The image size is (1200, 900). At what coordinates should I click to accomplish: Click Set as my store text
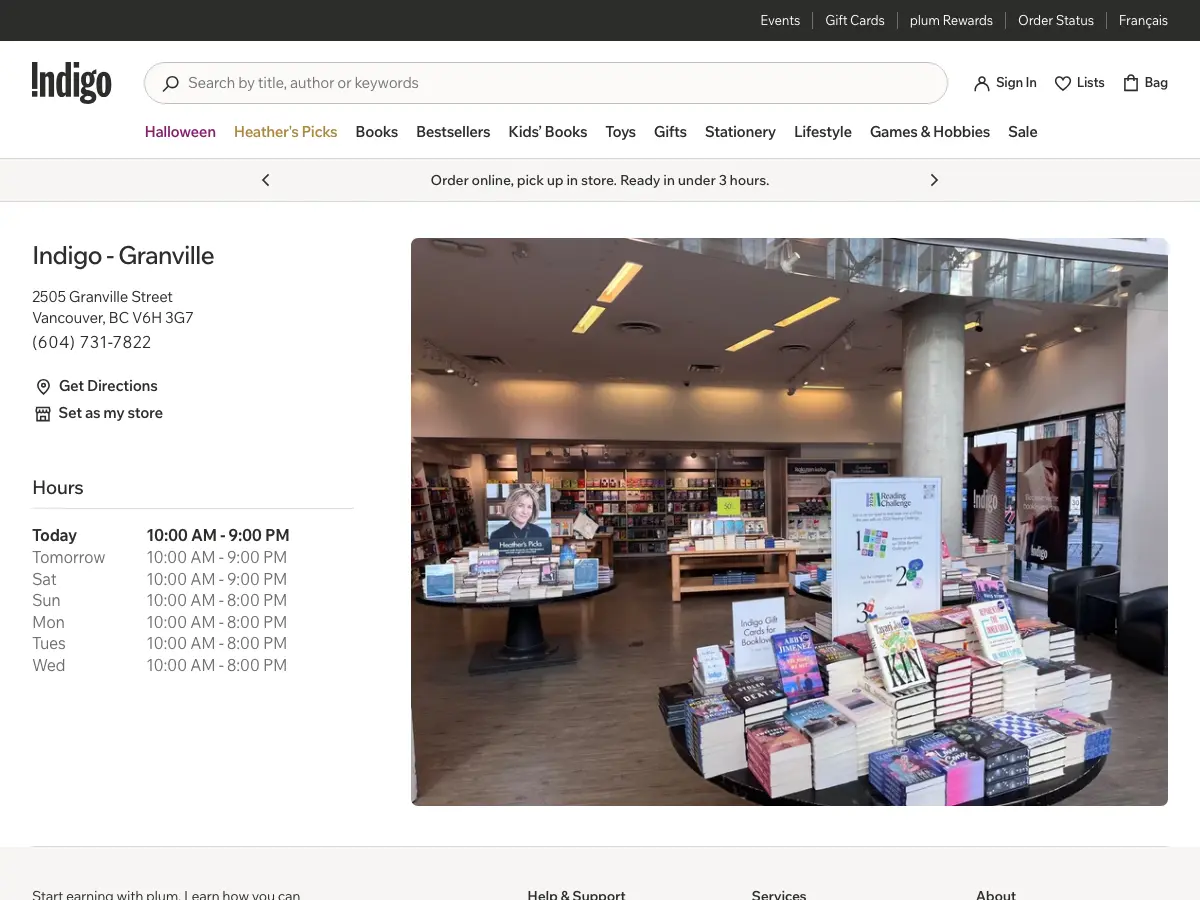coord(111,413)
